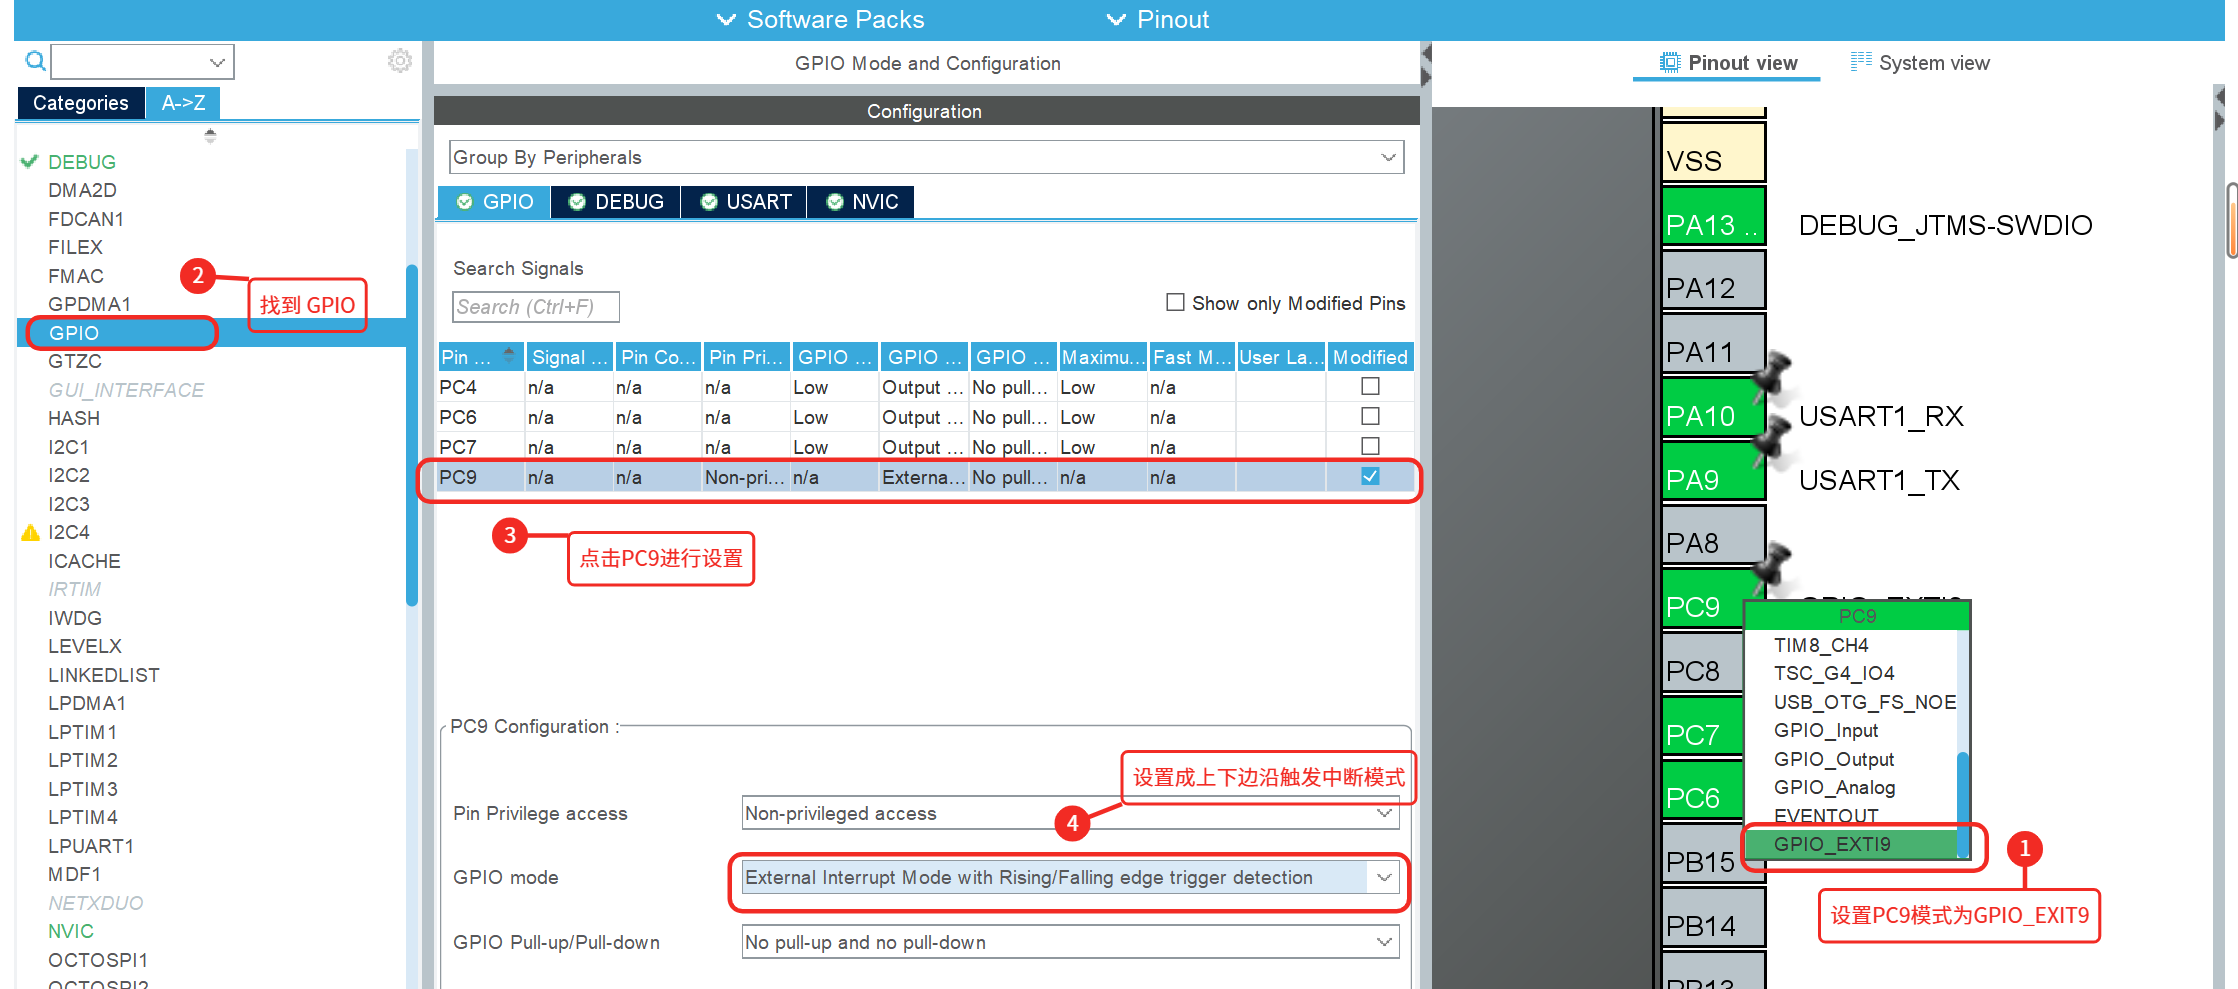The height and width of the screenshot is (989, 2238).
Task: Choose USB_OTG_FS_NOE in PC9 pin menu
Action: pyautogui.click(x=1864, y=702)
